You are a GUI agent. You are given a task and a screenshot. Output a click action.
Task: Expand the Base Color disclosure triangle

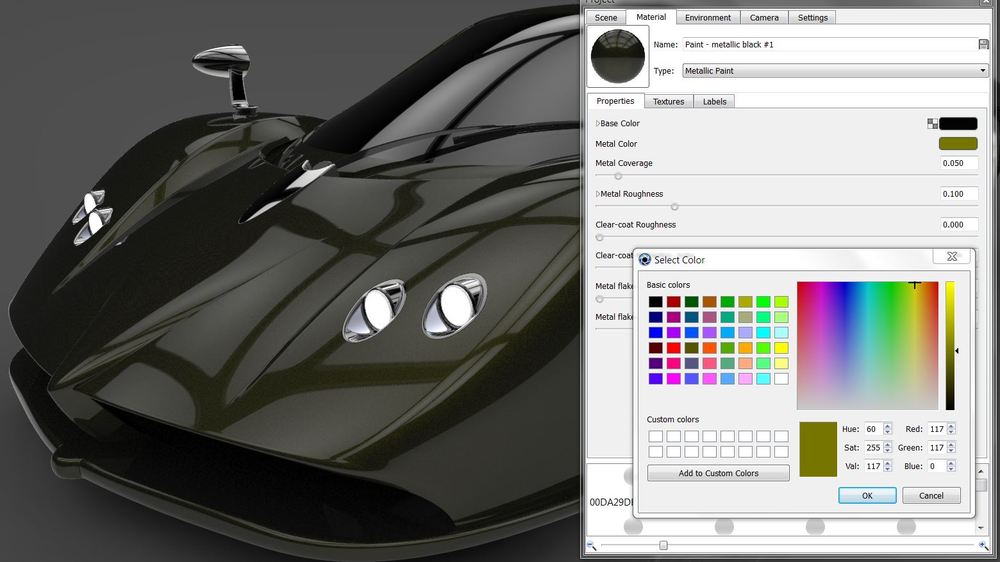click(x=598, y=124)
